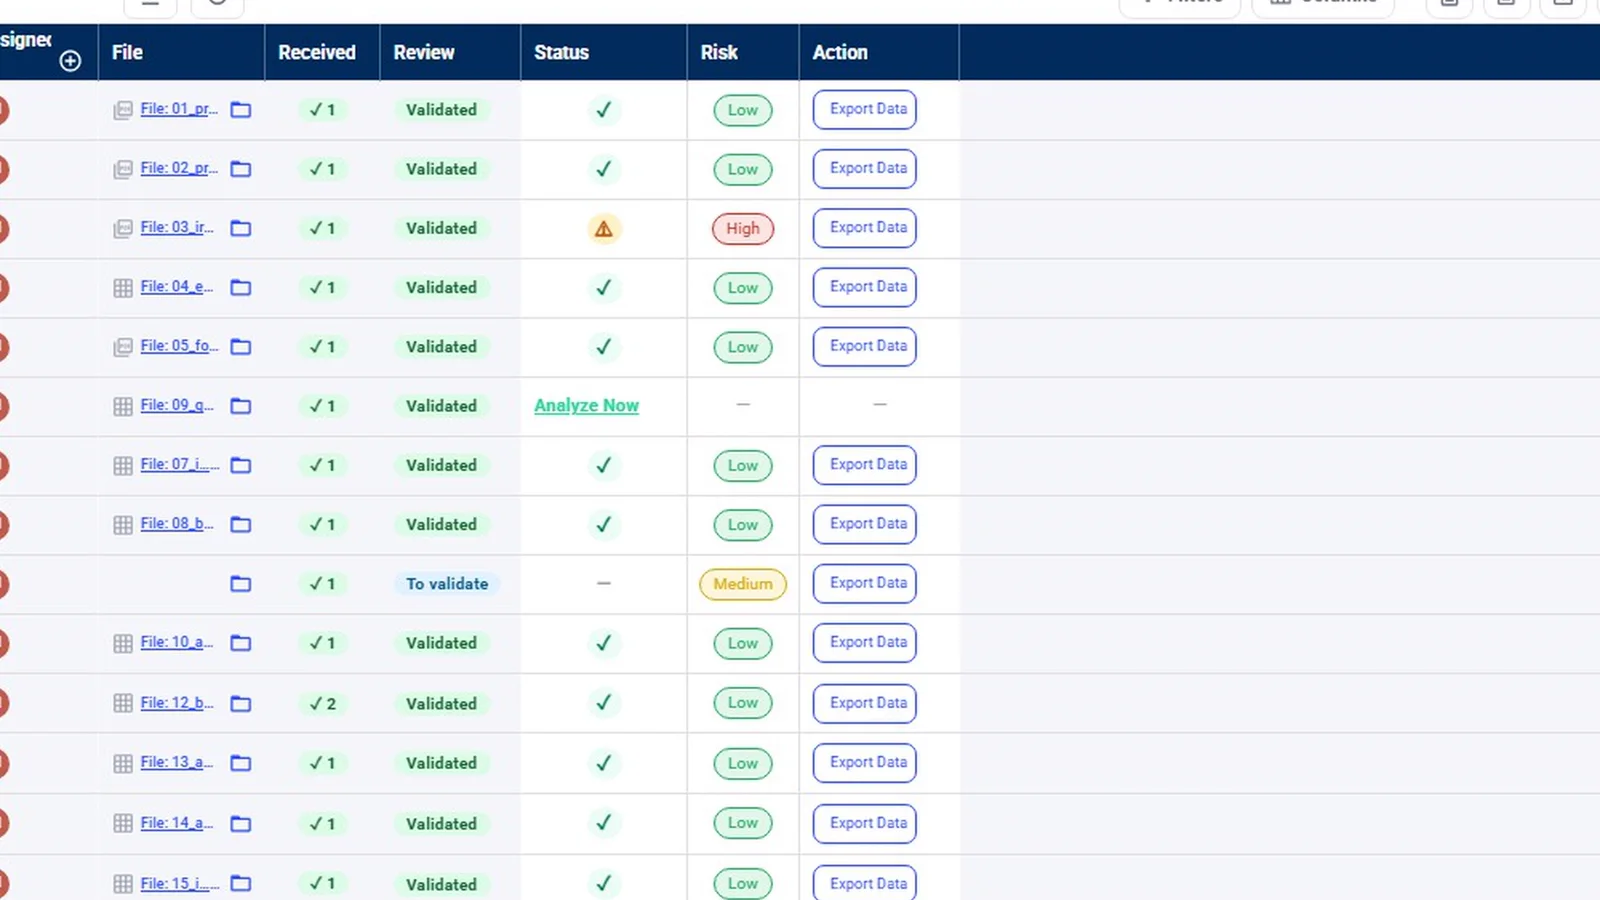The width and height of the screenshot is (1600, 900).
Task: Click the spreadsheet icon beside File: 13_a
Action: (x=123, y=764)
